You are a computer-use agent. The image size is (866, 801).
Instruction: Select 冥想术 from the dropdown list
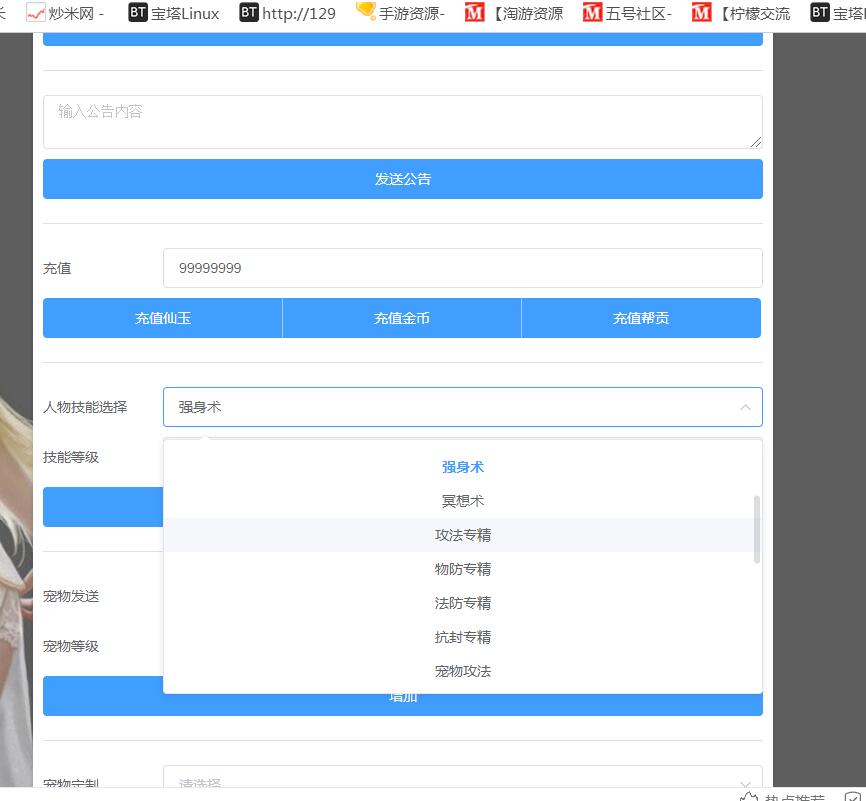click(x=463, y=501)
